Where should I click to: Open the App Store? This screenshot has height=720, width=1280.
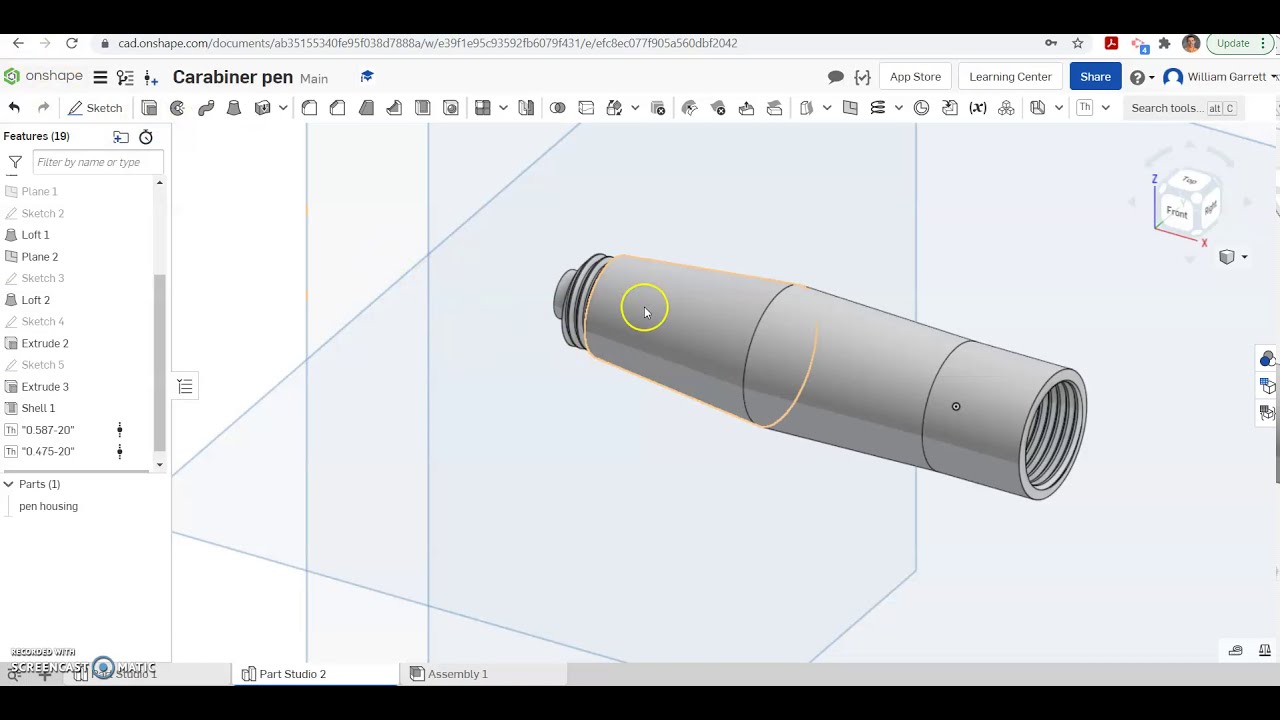[x=915, y=77]
